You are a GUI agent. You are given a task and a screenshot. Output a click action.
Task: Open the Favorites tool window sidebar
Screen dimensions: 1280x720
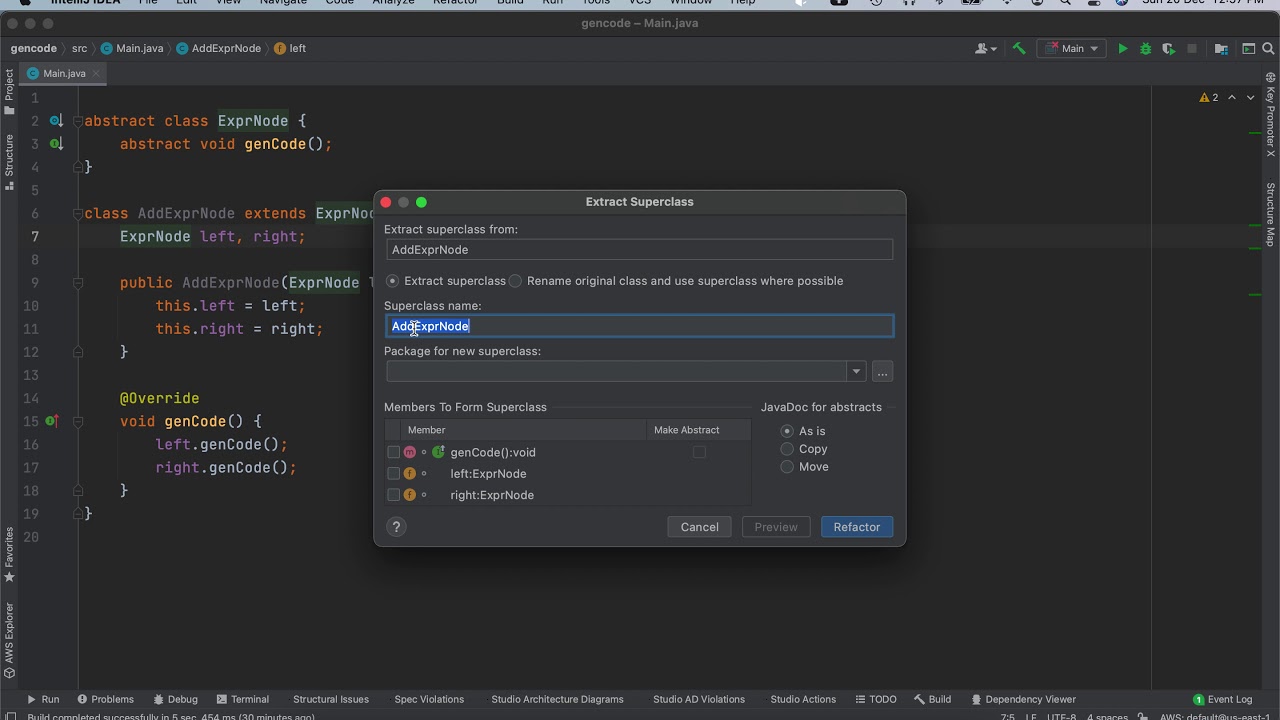point(9,553)
